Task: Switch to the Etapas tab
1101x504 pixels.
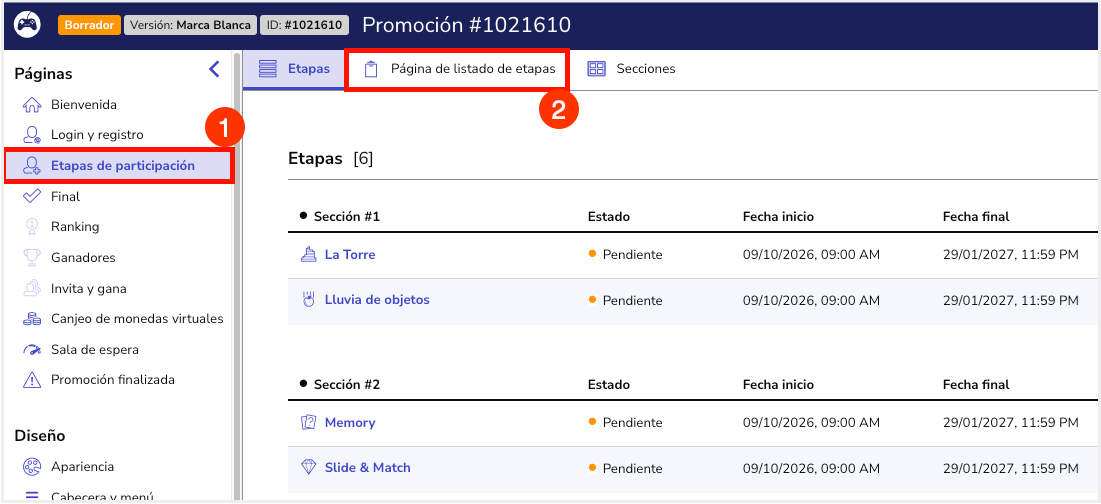Action: pos(294,69)
